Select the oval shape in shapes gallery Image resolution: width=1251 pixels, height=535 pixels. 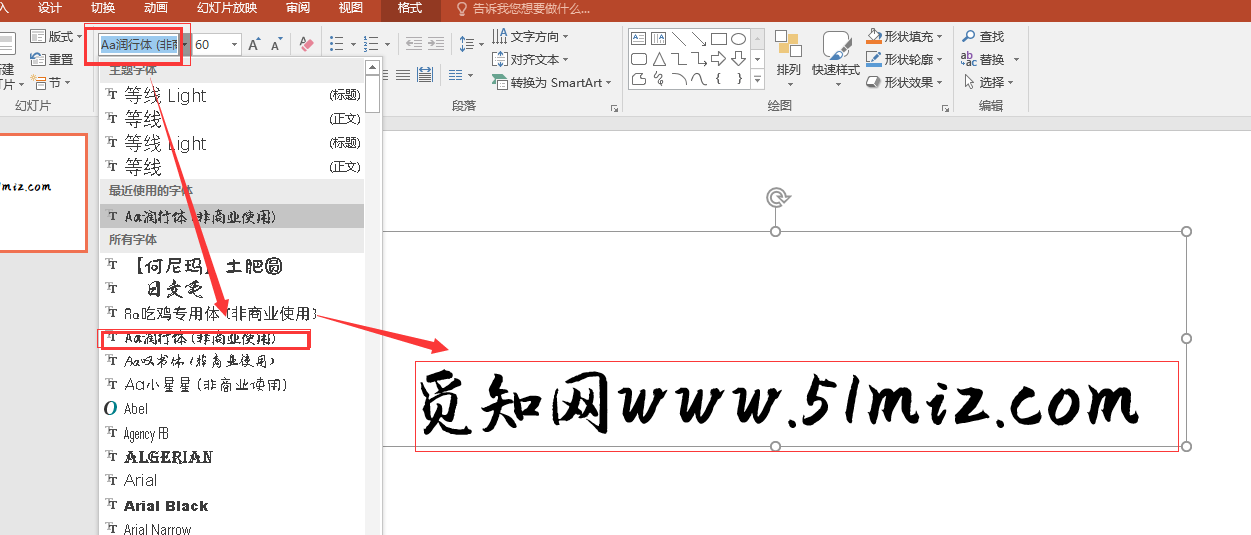coord(739,39)
